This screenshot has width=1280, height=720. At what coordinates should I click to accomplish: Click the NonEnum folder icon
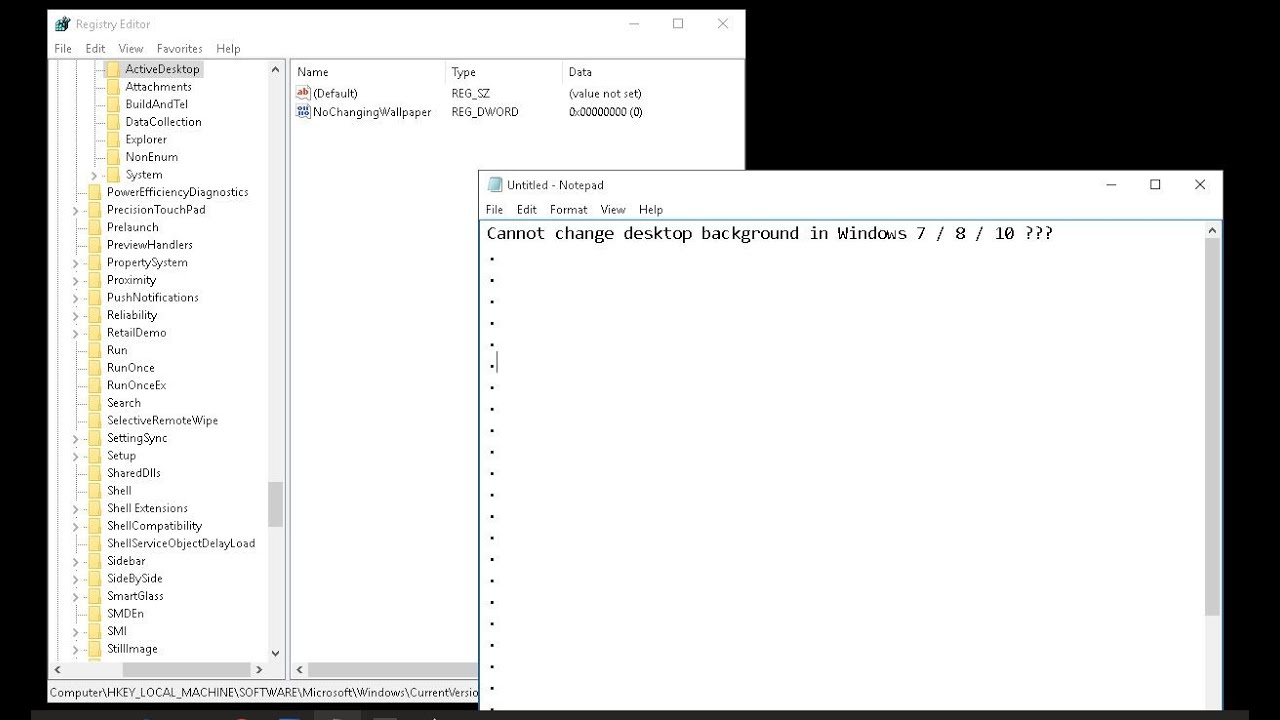coord(113,157)
